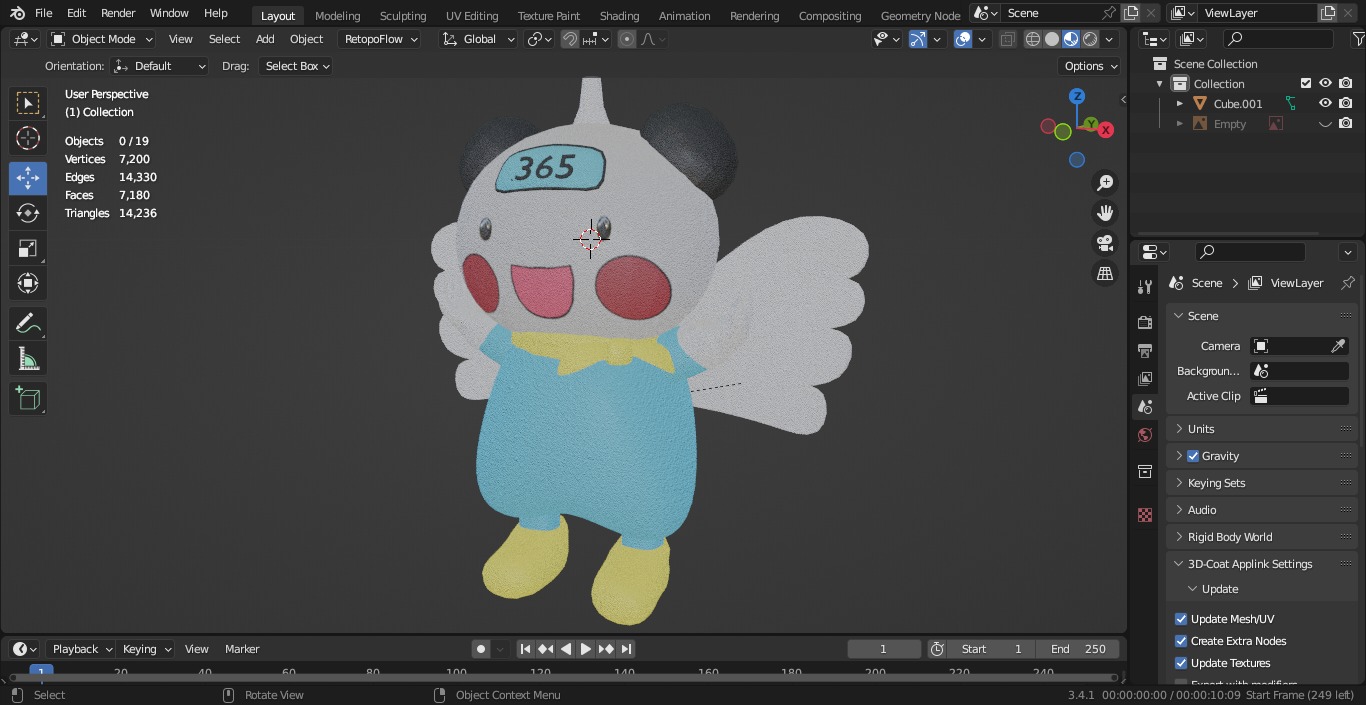Select the Measure tool
The width and height of the screenshot is (1366, 705).
click(28, 358)
